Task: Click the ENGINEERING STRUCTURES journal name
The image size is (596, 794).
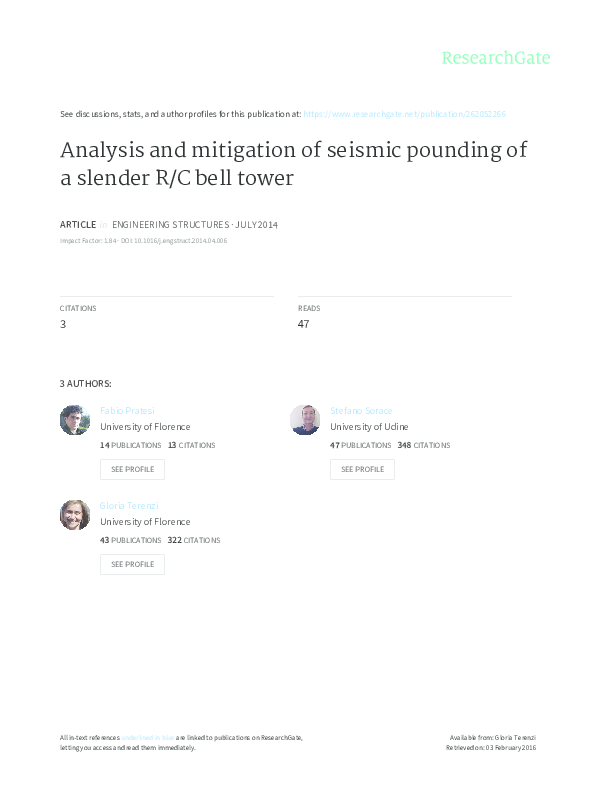Action: tap(171, 225)
